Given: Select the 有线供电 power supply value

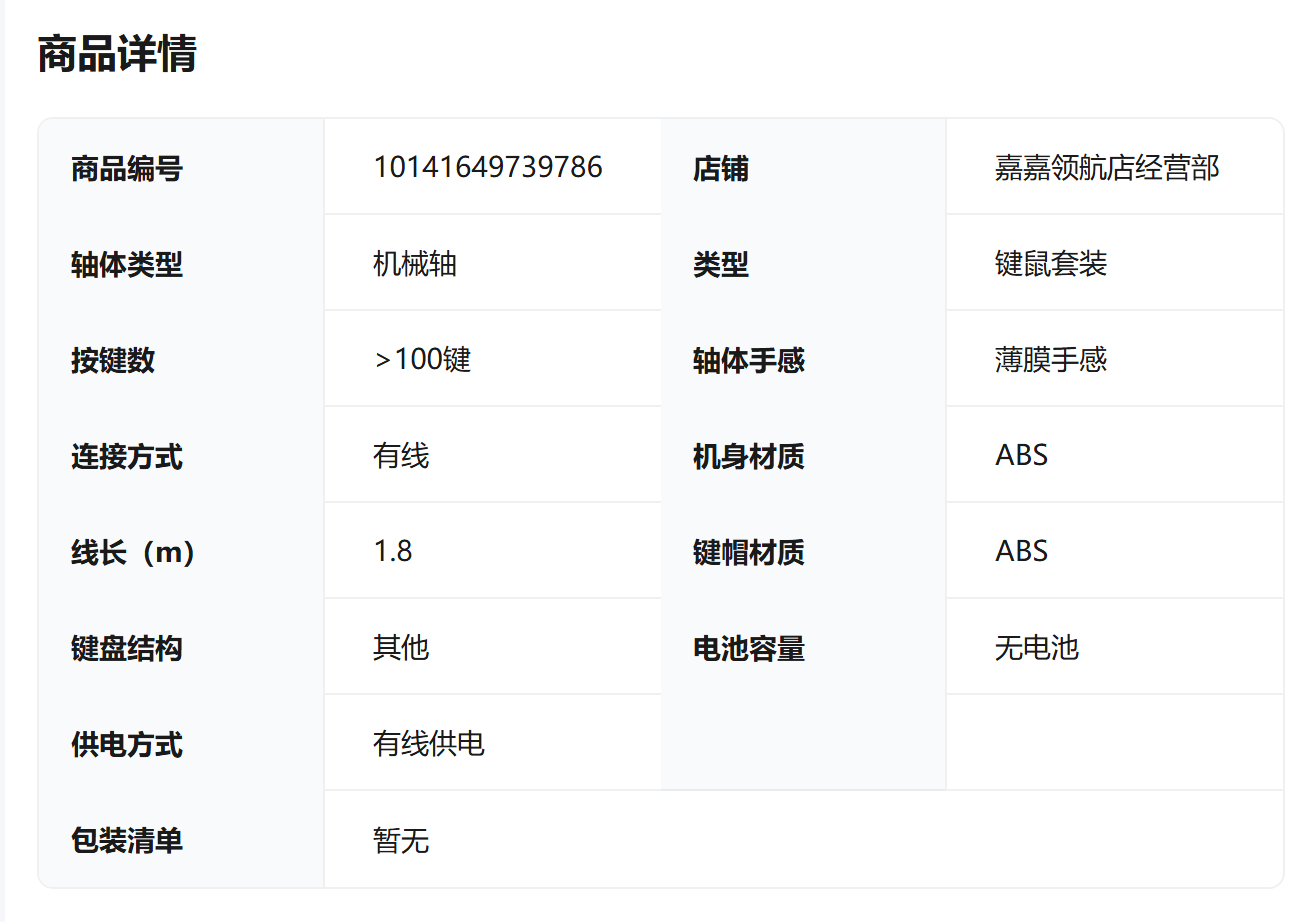Looking at the screenshot, I should click(x=429, y=744).
